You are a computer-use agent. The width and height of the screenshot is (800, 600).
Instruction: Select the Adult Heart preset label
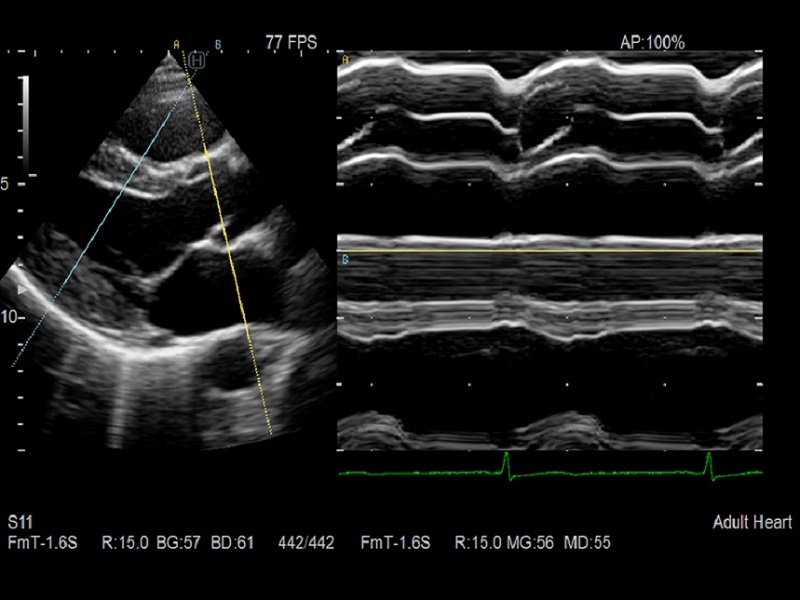752,523
